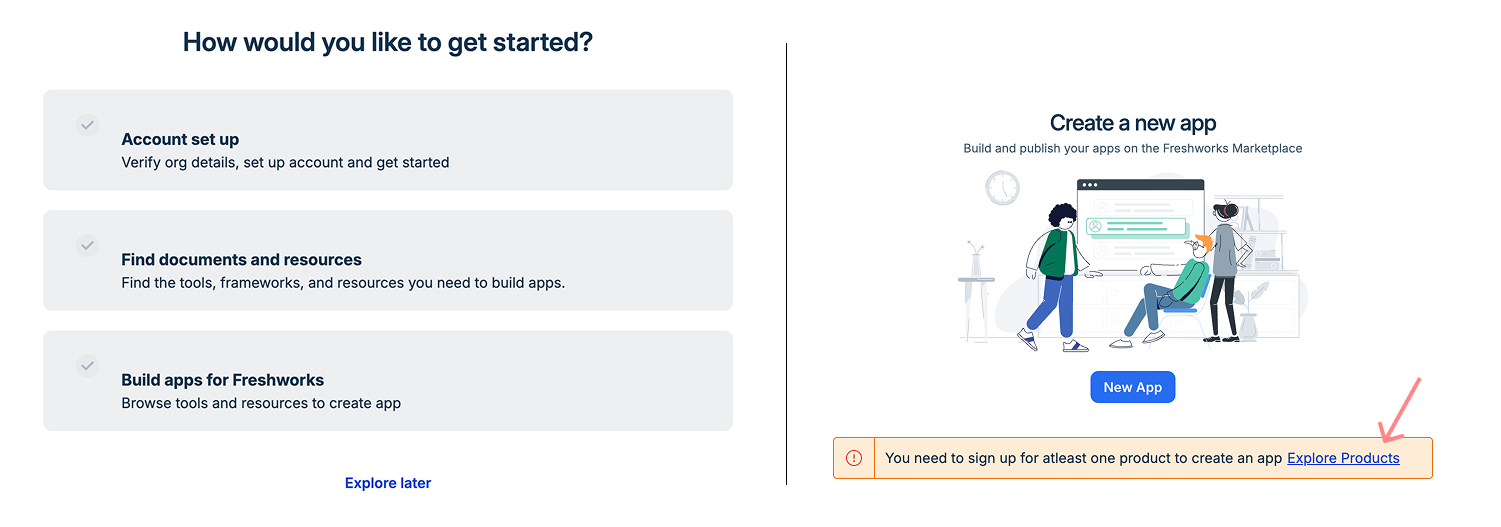Click the checkmark icon on Account set up
Screen dimensions: 1501x527
pos(88,125)
